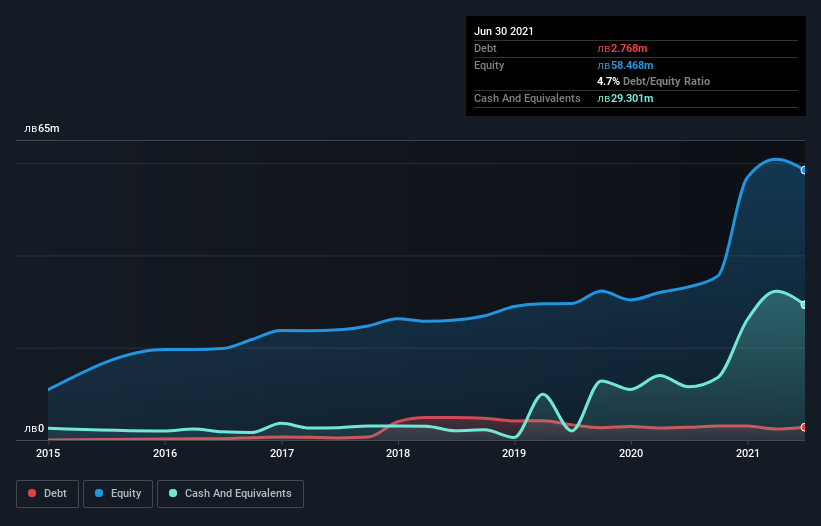Viewport: 821px width, 526px height.
Task: Click the 2016 x-axis label
Action: pyautogui.click(x=165, y=453)
